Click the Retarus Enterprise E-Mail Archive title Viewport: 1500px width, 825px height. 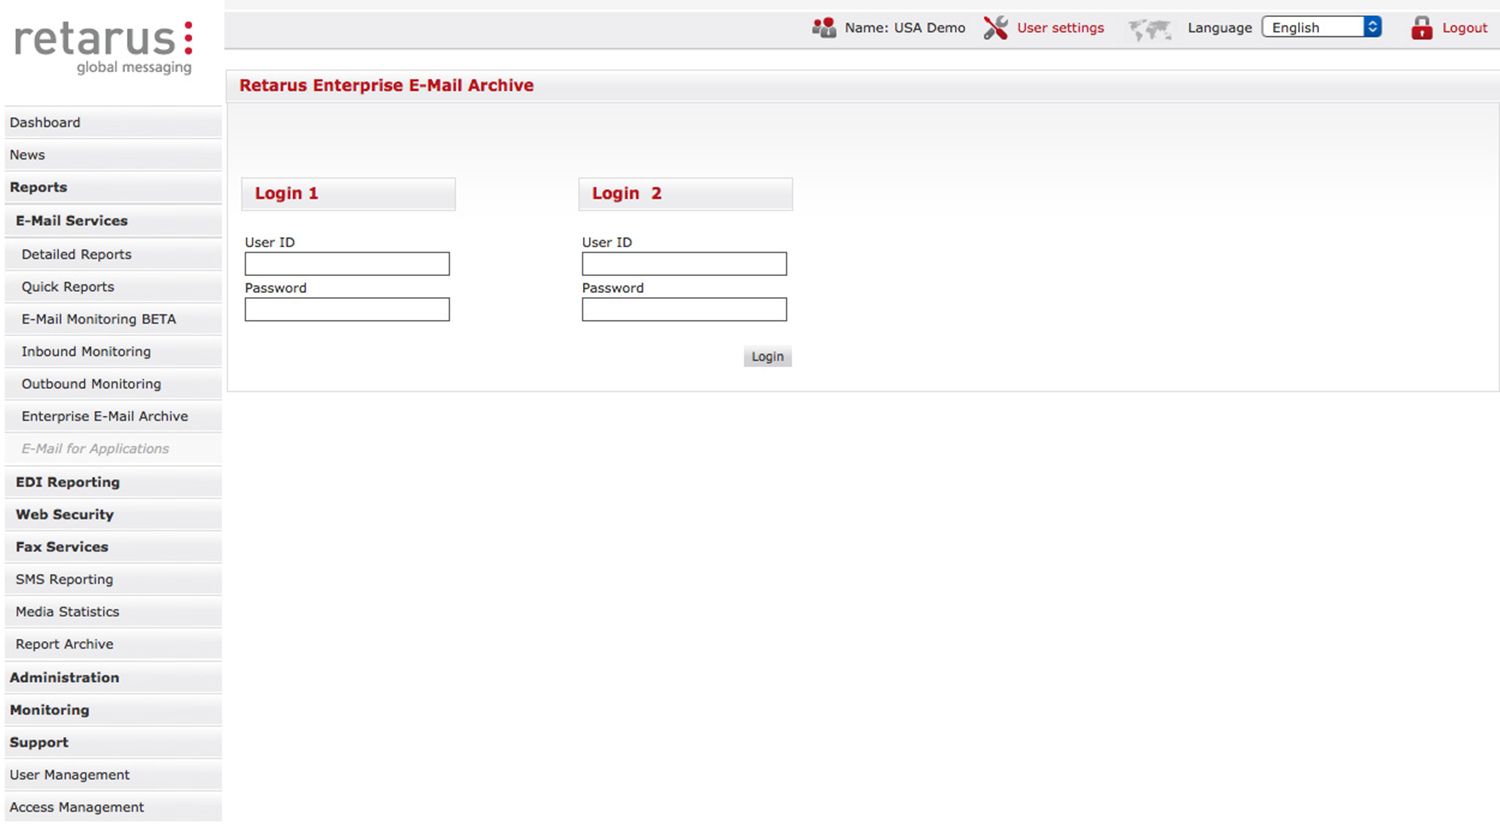coord(386,85)
